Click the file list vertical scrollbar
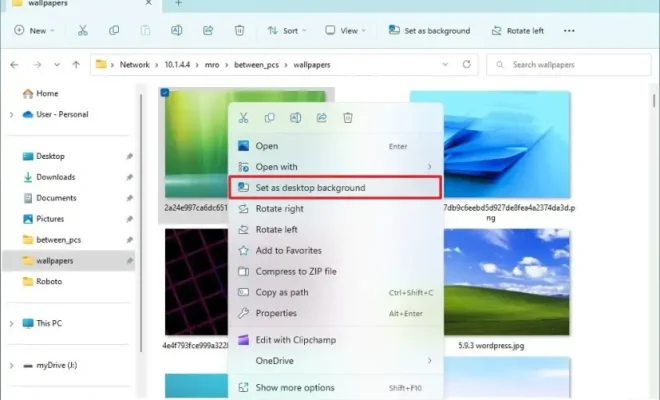660x400 pixels. coord(654,101)
